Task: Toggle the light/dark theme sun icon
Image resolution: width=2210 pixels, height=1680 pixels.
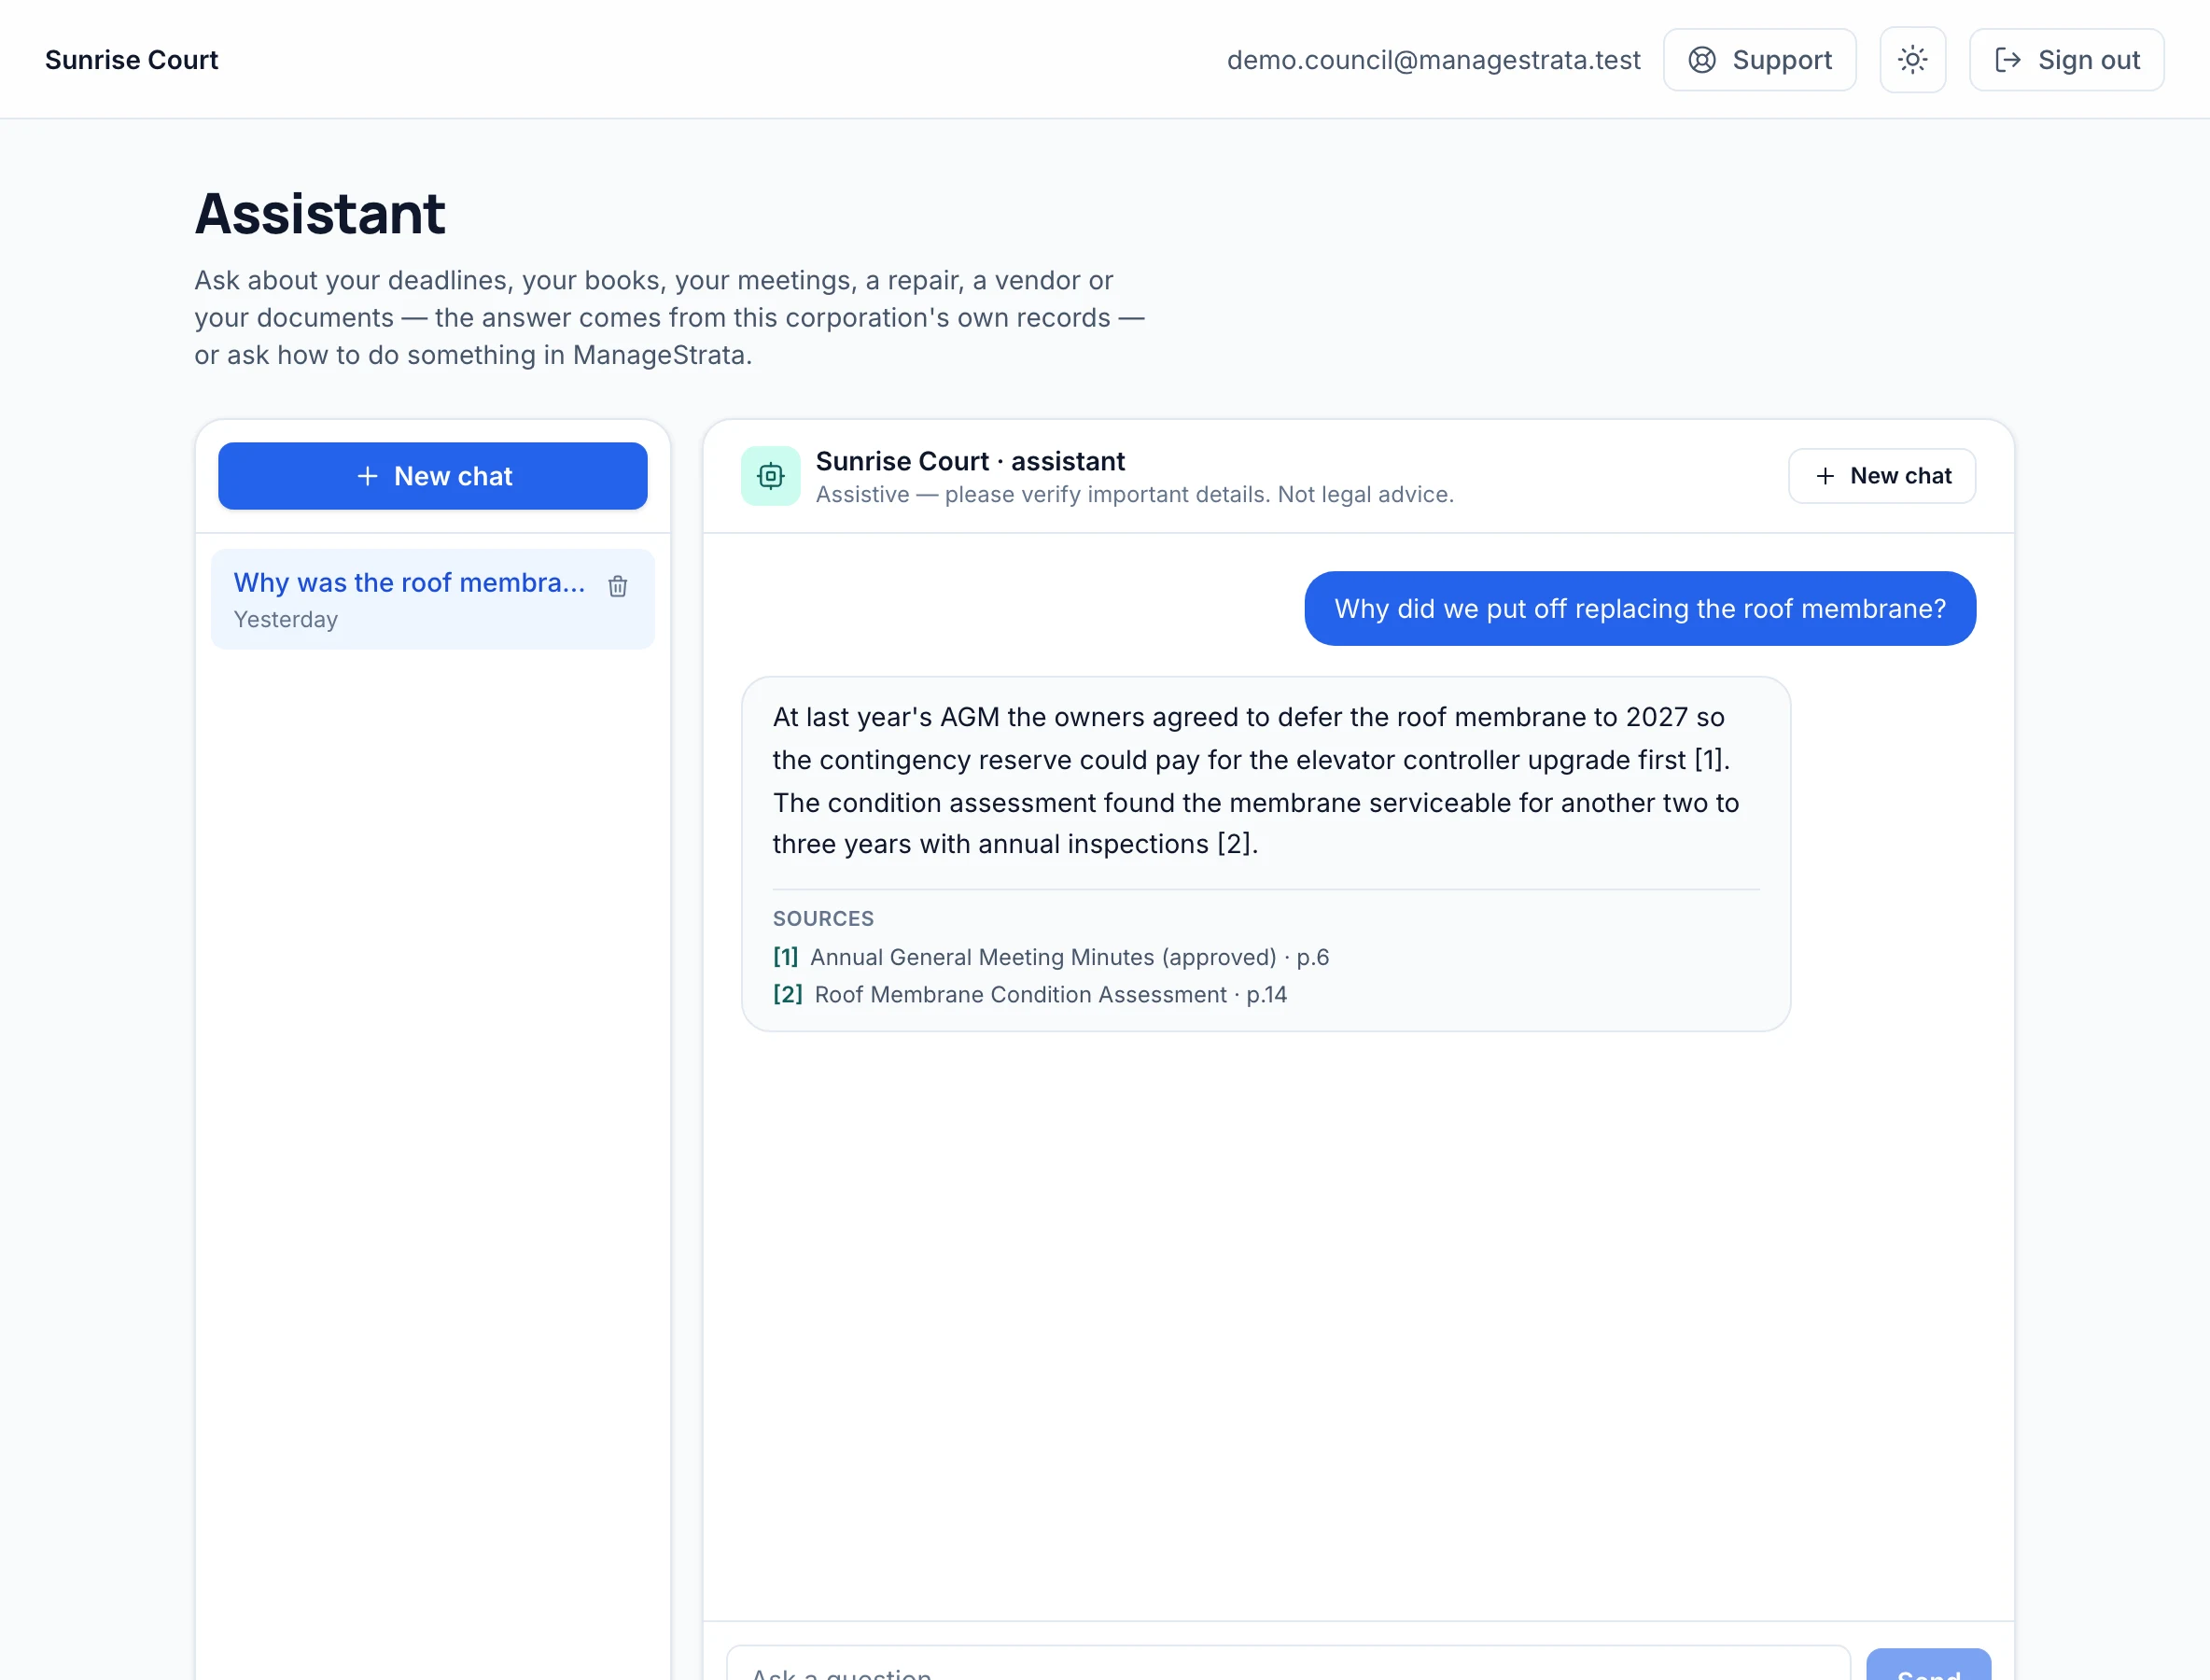Action: [x=1912, y=60]
